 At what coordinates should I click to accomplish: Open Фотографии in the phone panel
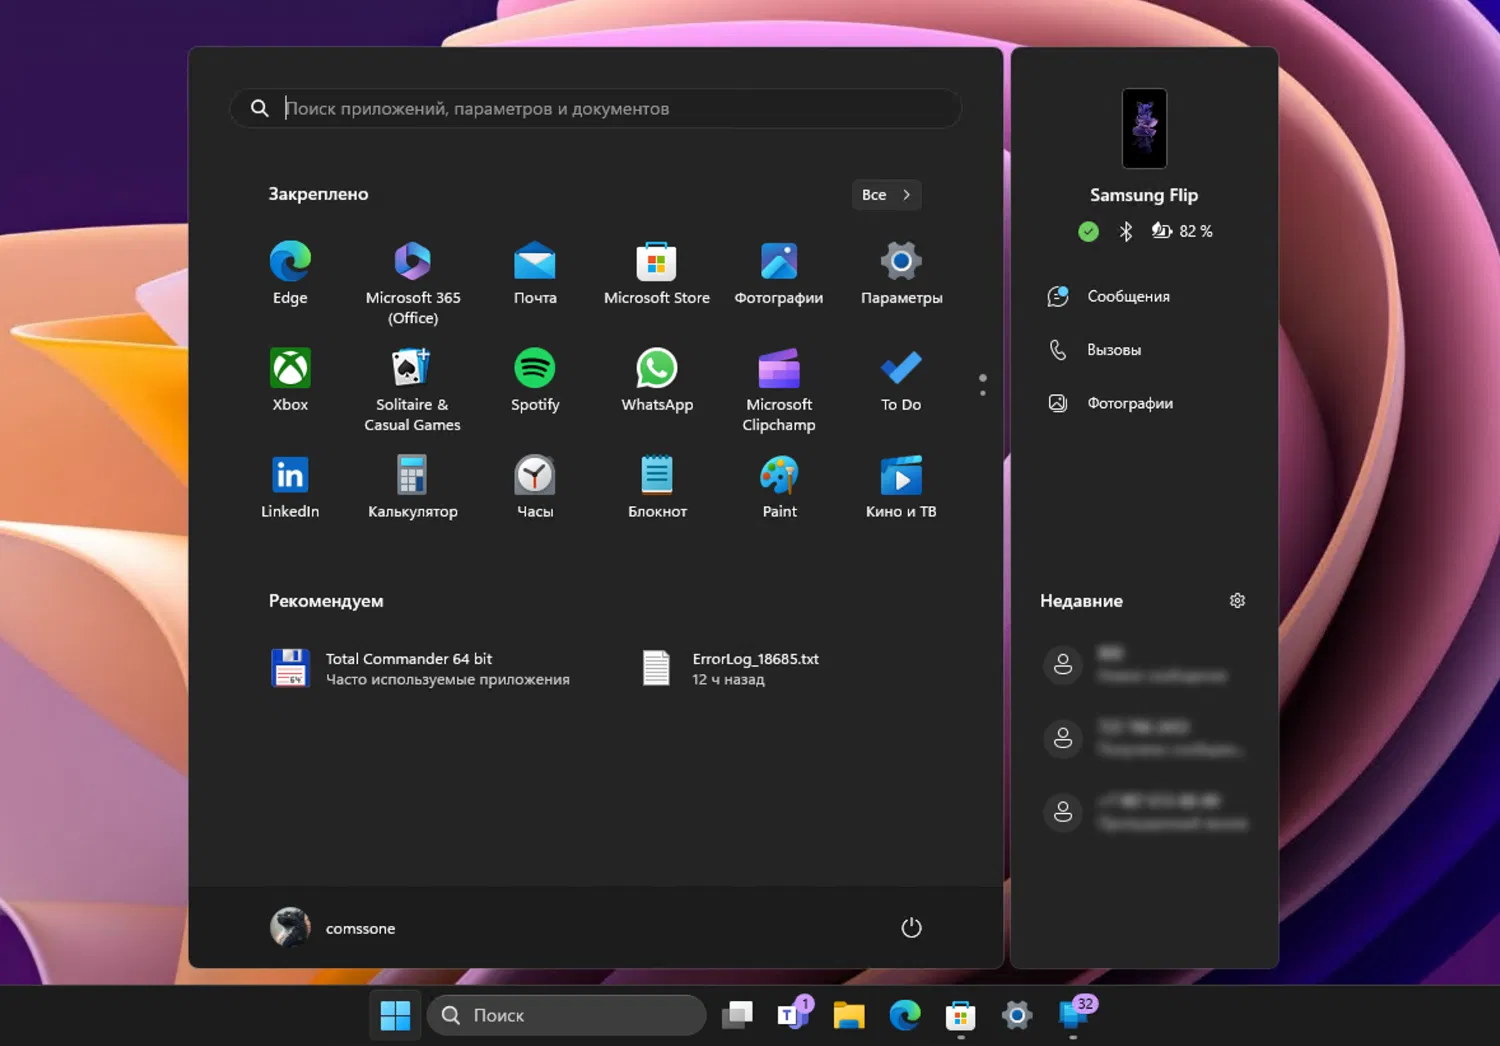1112,403
